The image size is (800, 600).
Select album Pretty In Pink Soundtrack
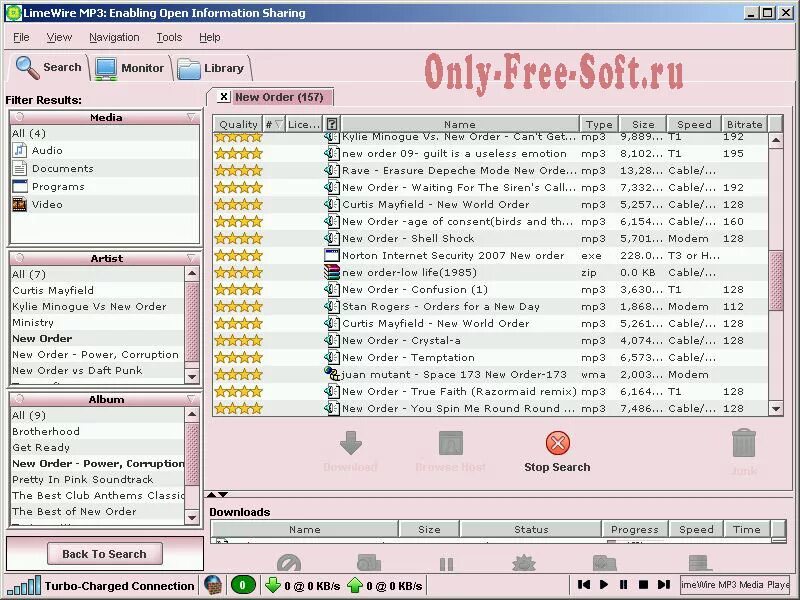pyautogui.click(x=83, y=479)
